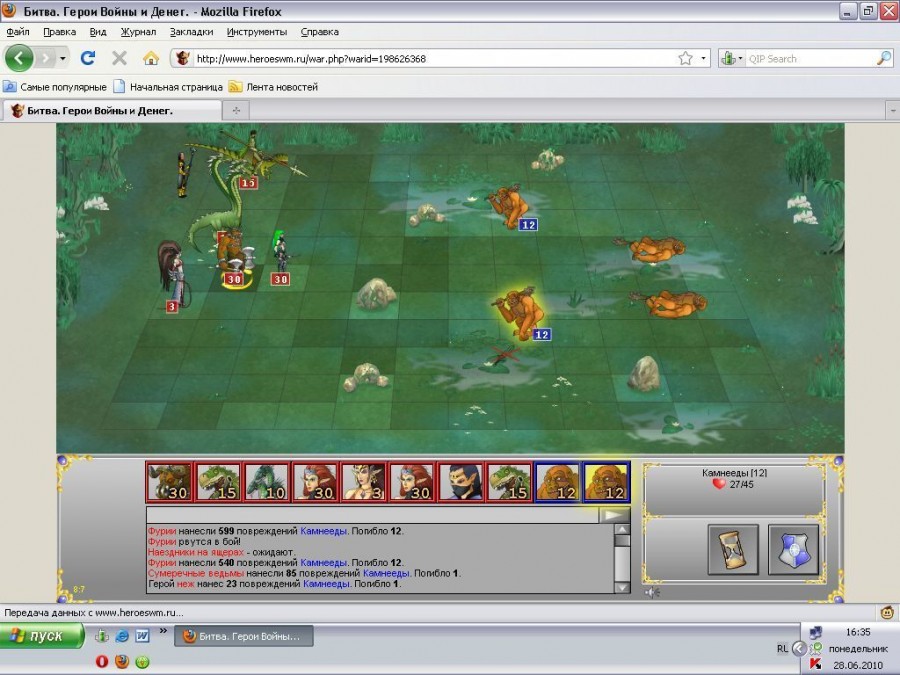
Task: Reload the current page
Action: [88, 58]
